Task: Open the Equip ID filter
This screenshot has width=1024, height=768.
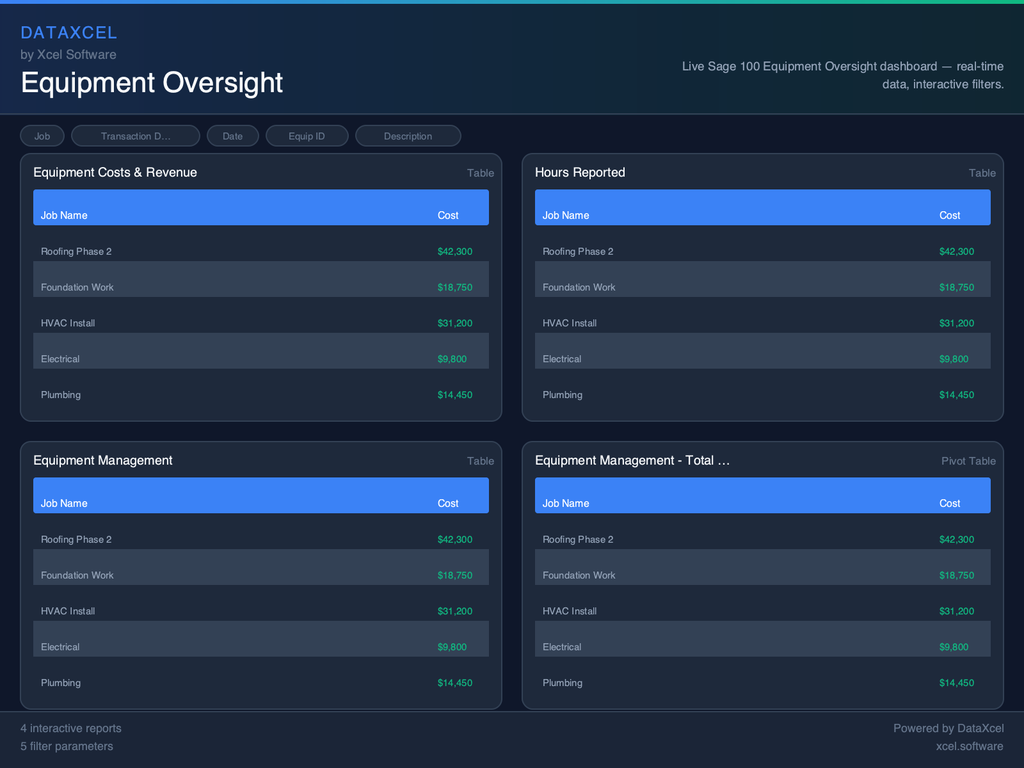Action: (307, 135)
